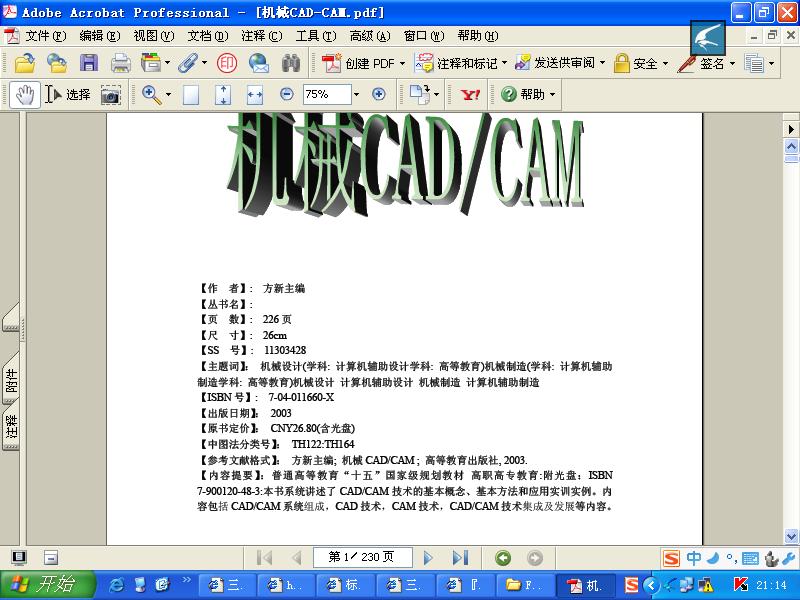Screen dimensions: 800x600
Task: Open a file using the folder icon
Action: pos(25,63)
